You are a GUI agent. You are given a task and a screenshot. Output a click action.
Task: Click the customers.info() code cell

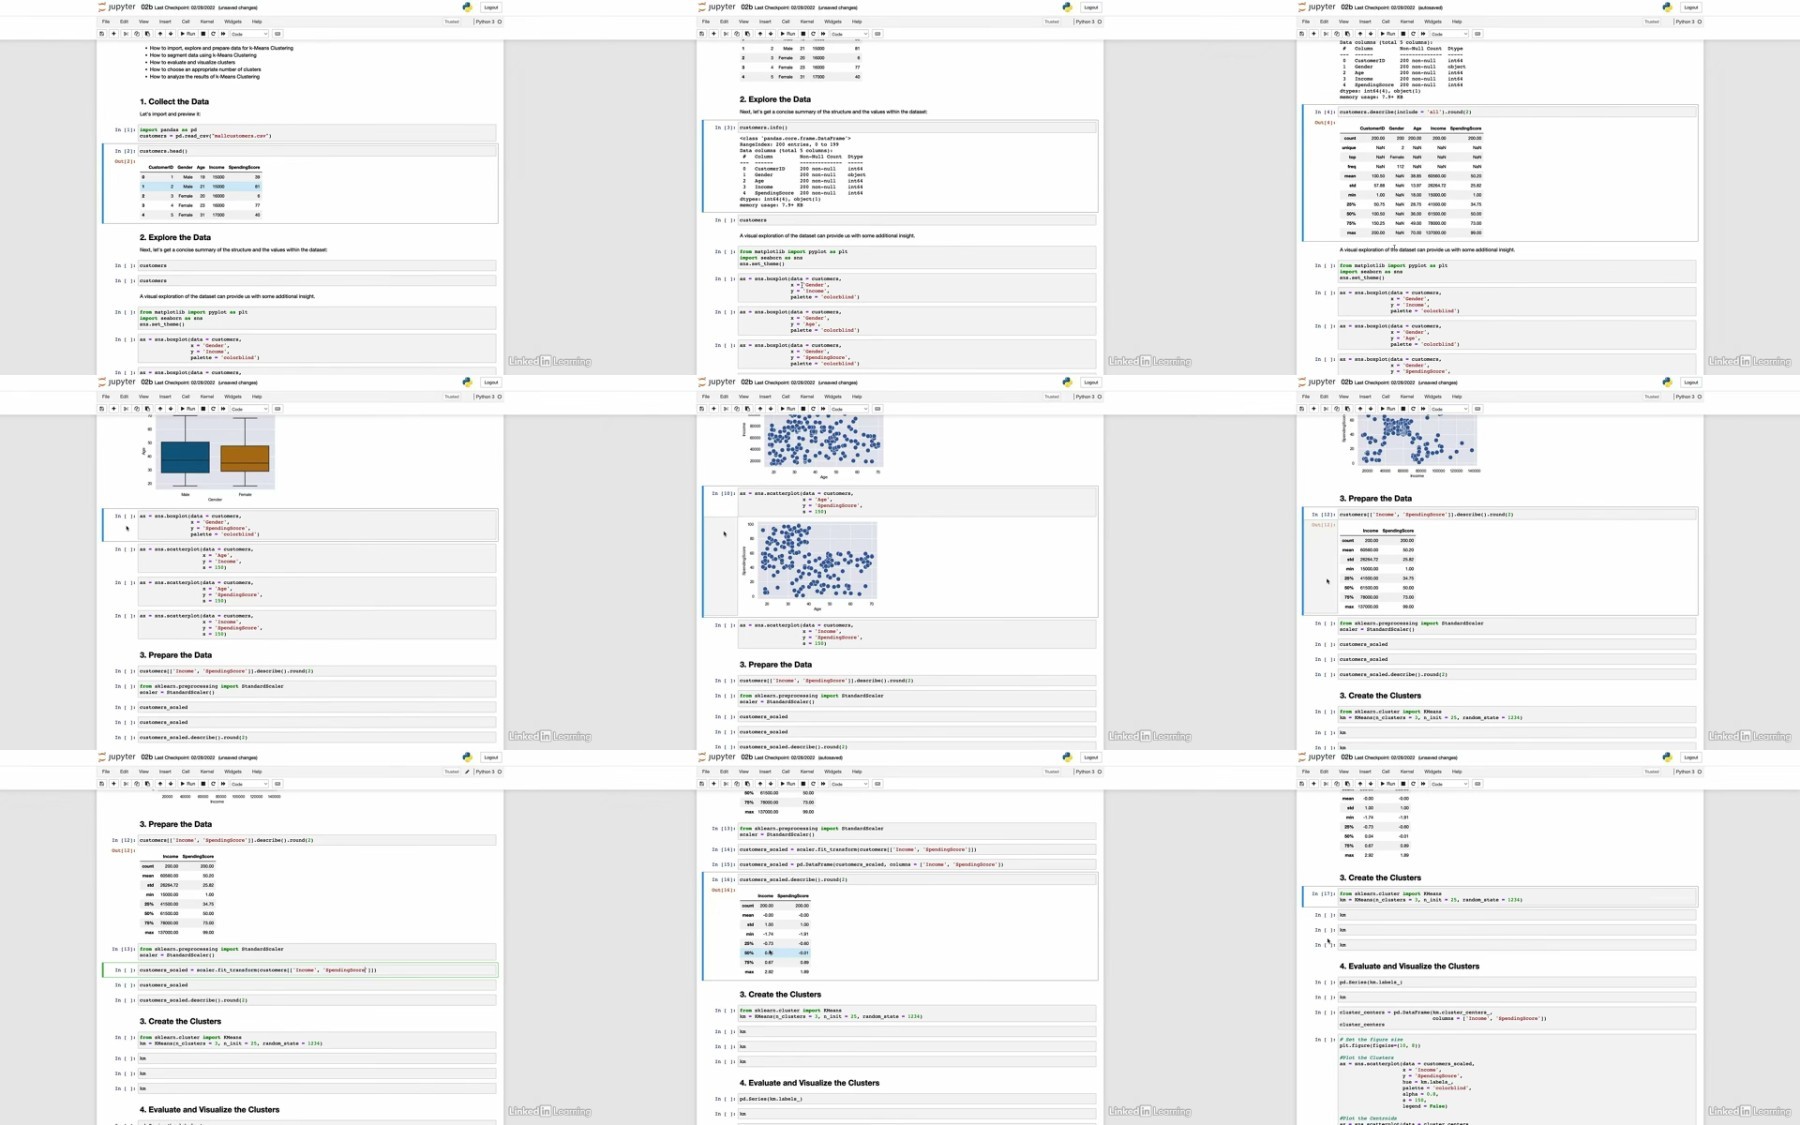(x=917, y=127)
